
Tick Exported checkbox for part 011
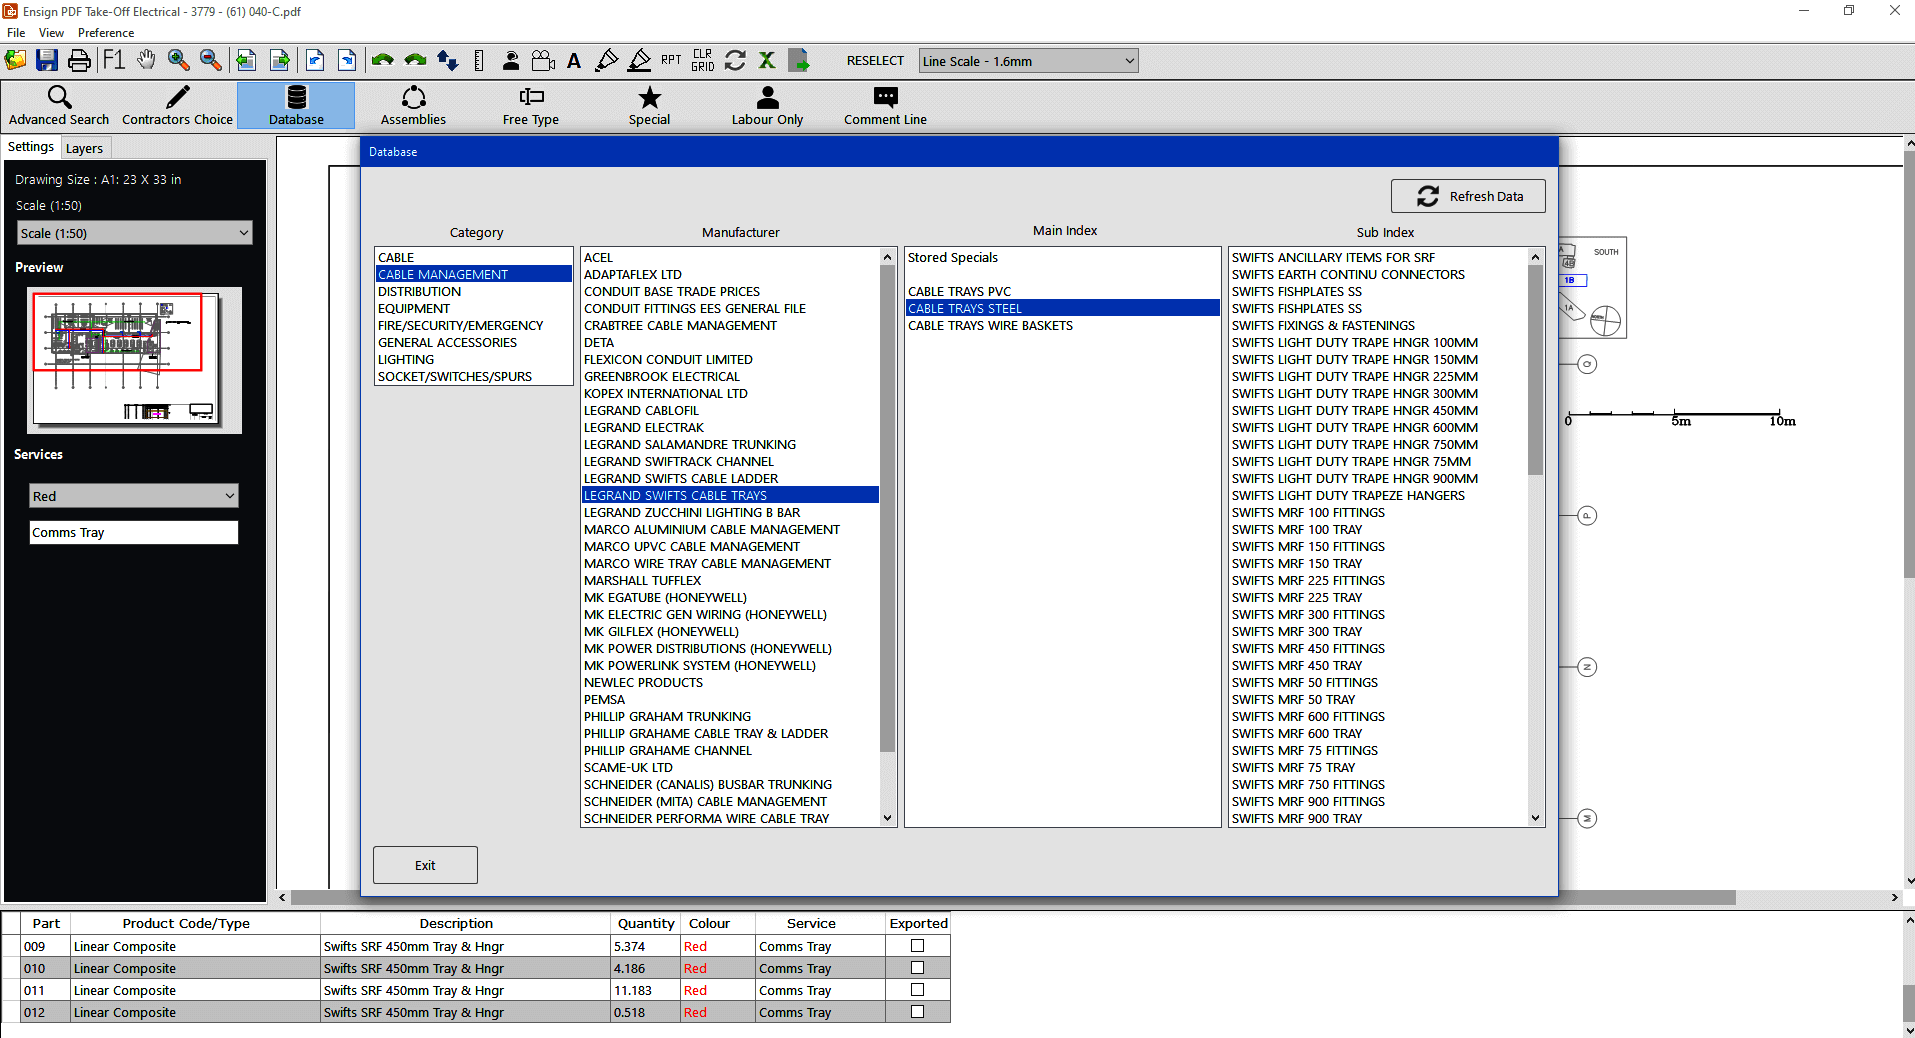coord(917,990)
